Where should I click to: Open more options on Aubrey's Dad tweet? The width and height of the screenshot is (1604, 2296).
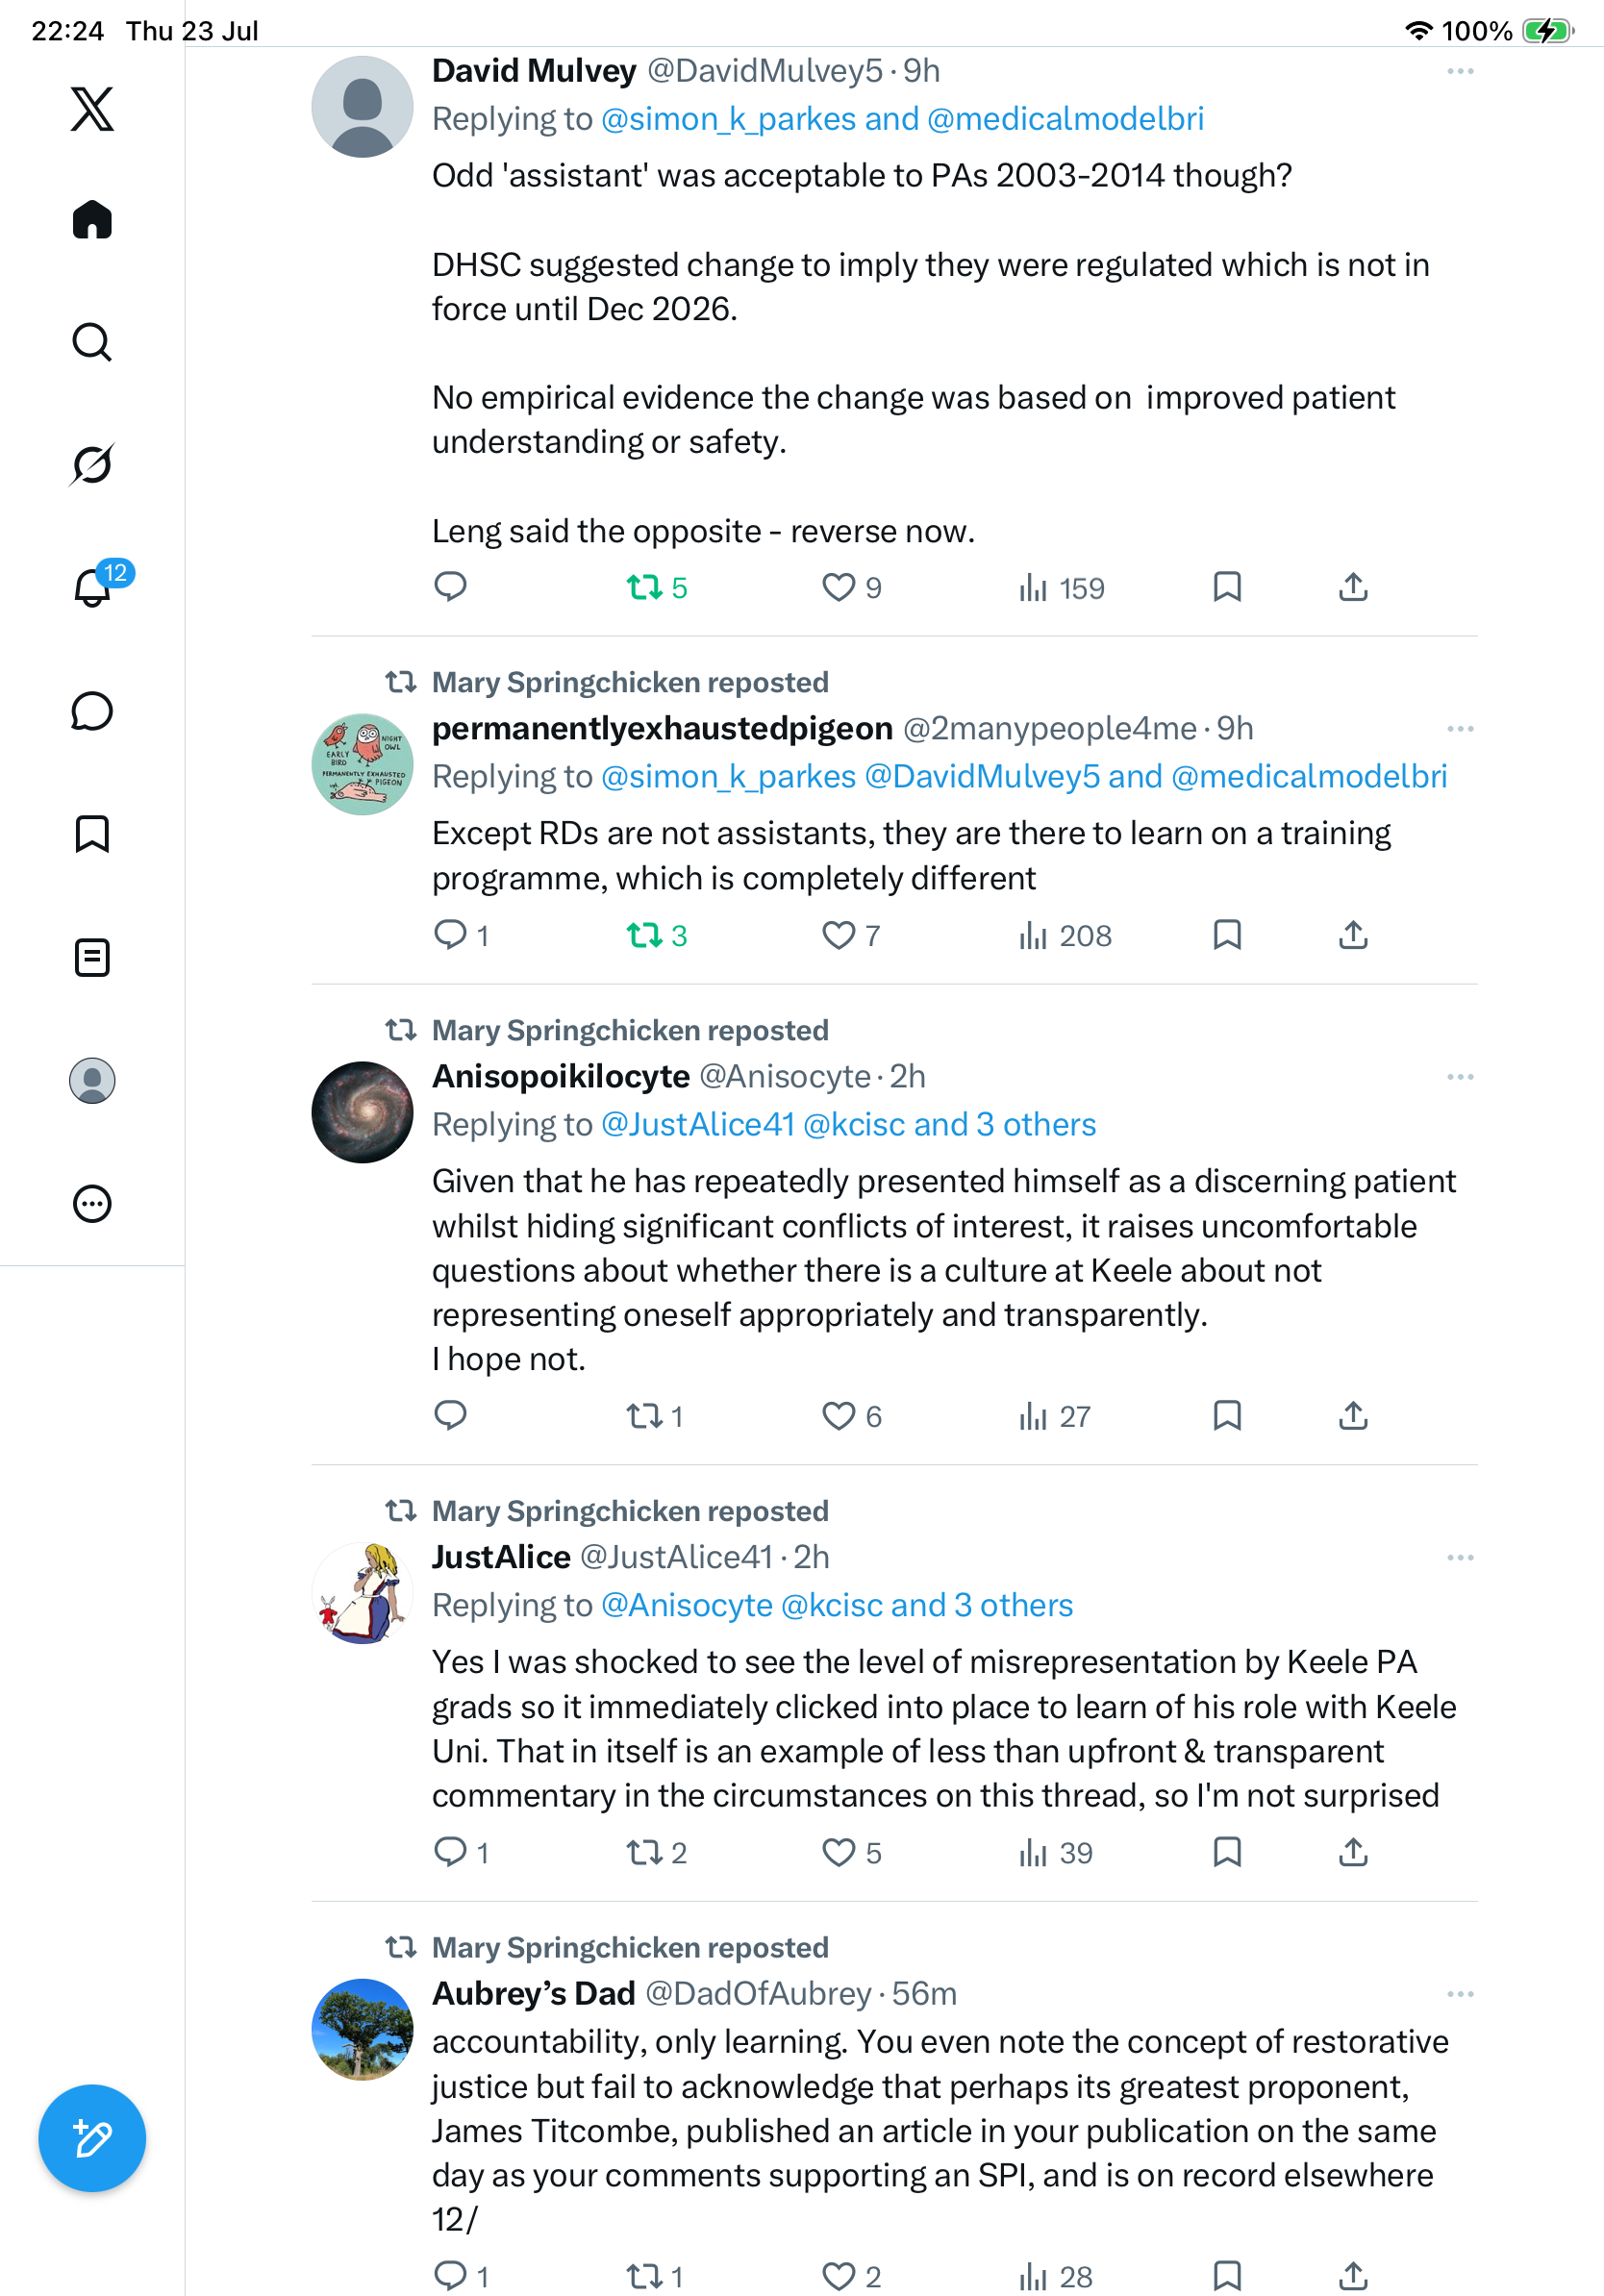pos(1460,1994)
